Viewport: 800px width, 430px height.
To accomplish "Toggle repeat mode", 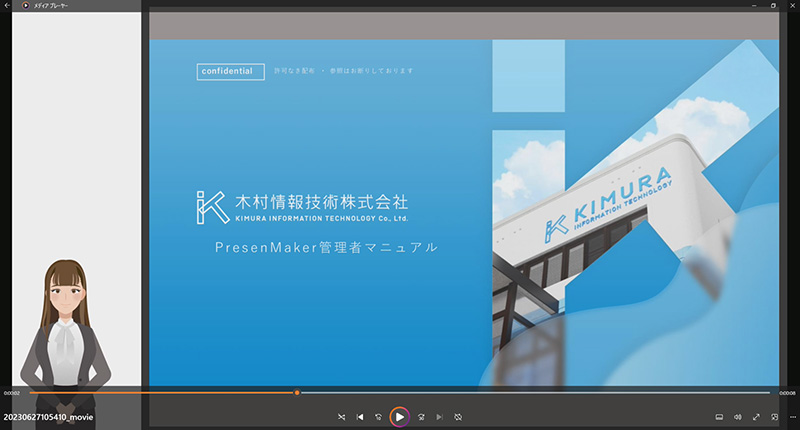I will click(458, 416).
